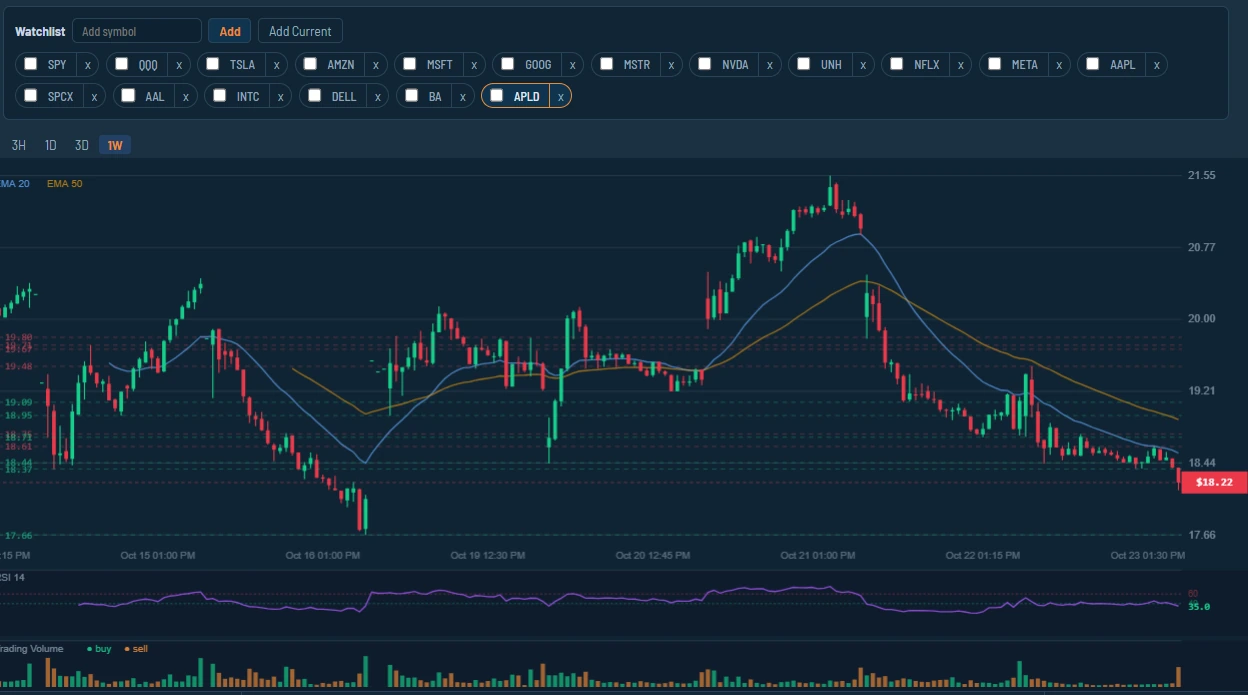Tick the TSLA watchlist checkbox

click(213, 64)
